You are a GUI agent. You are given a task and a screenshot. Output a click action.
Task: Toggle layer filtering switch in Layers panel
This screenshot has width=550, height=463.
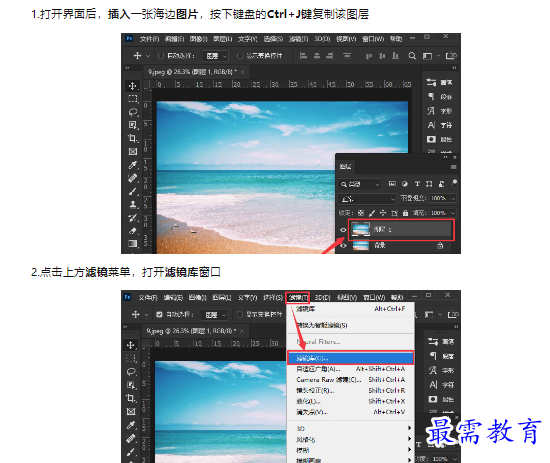[x=455, y=183]
